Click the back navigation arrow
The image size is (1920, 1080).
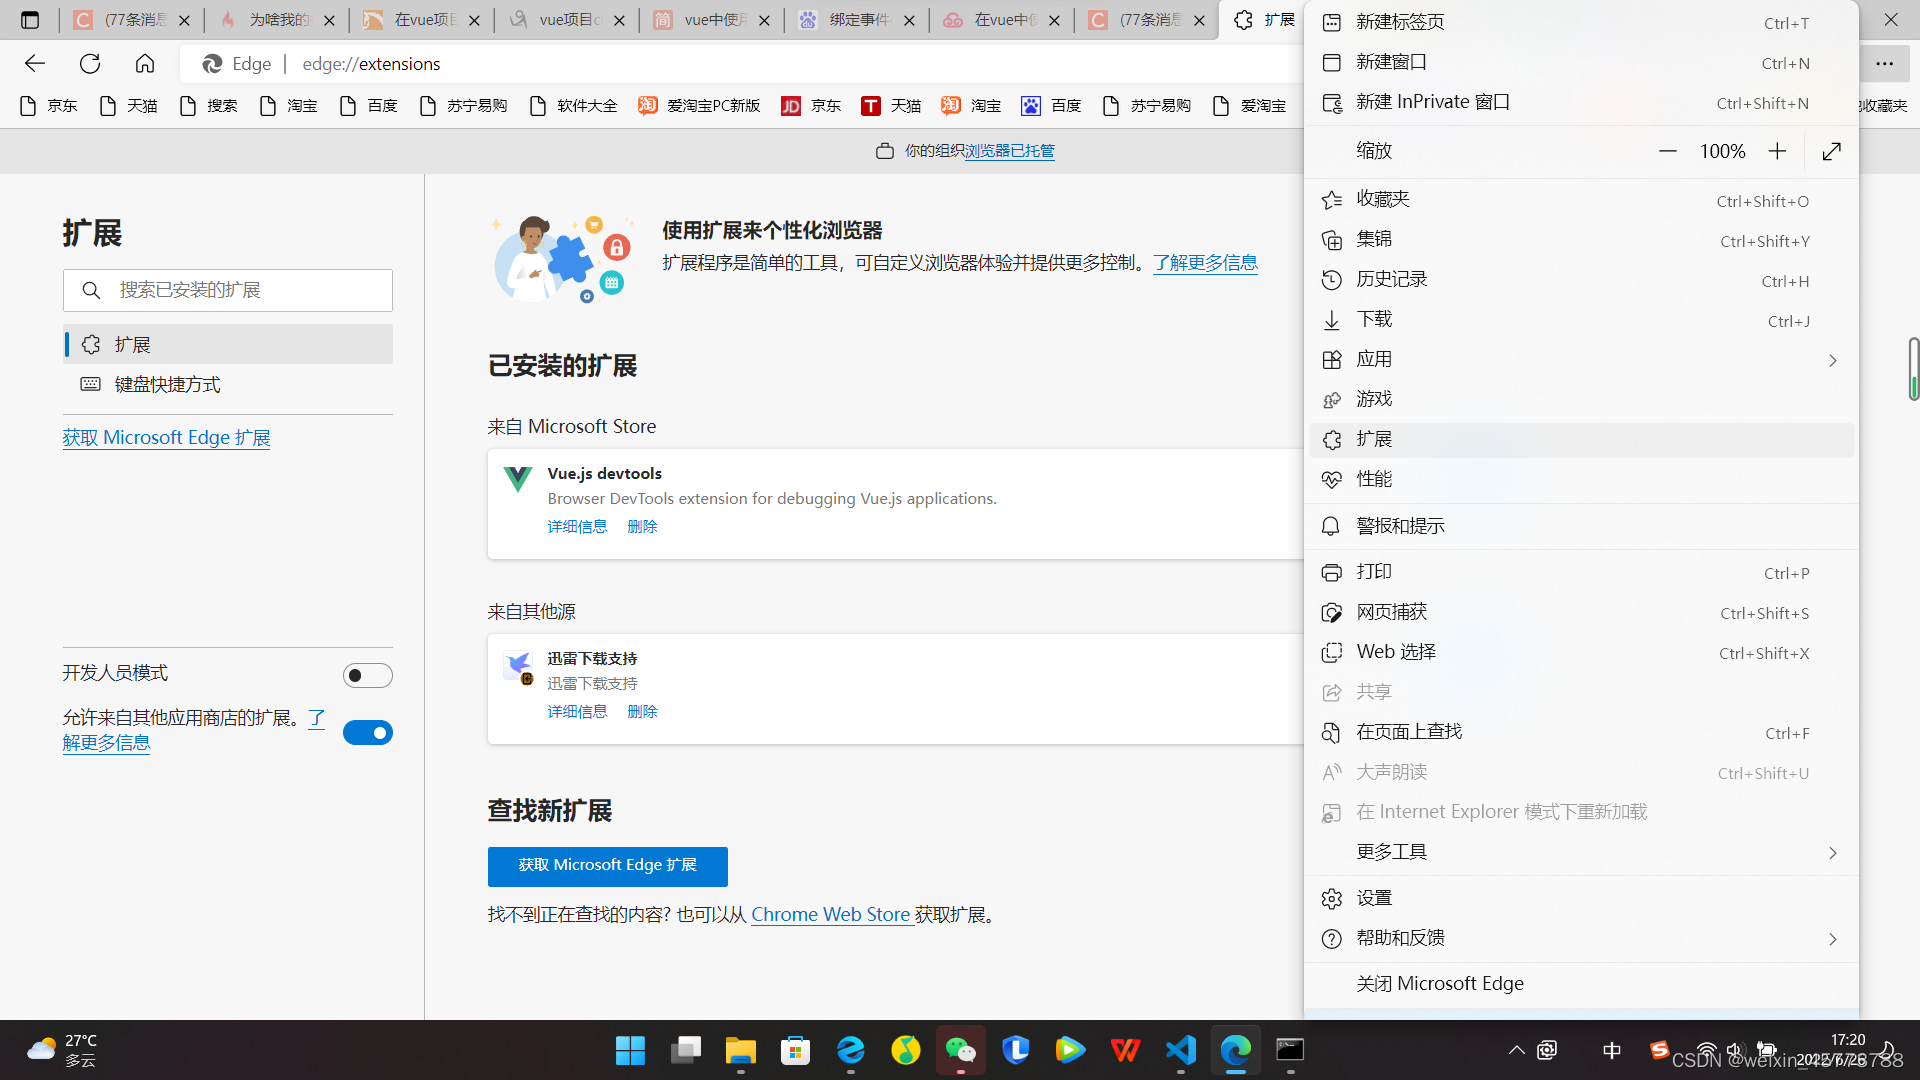[35, 64]
